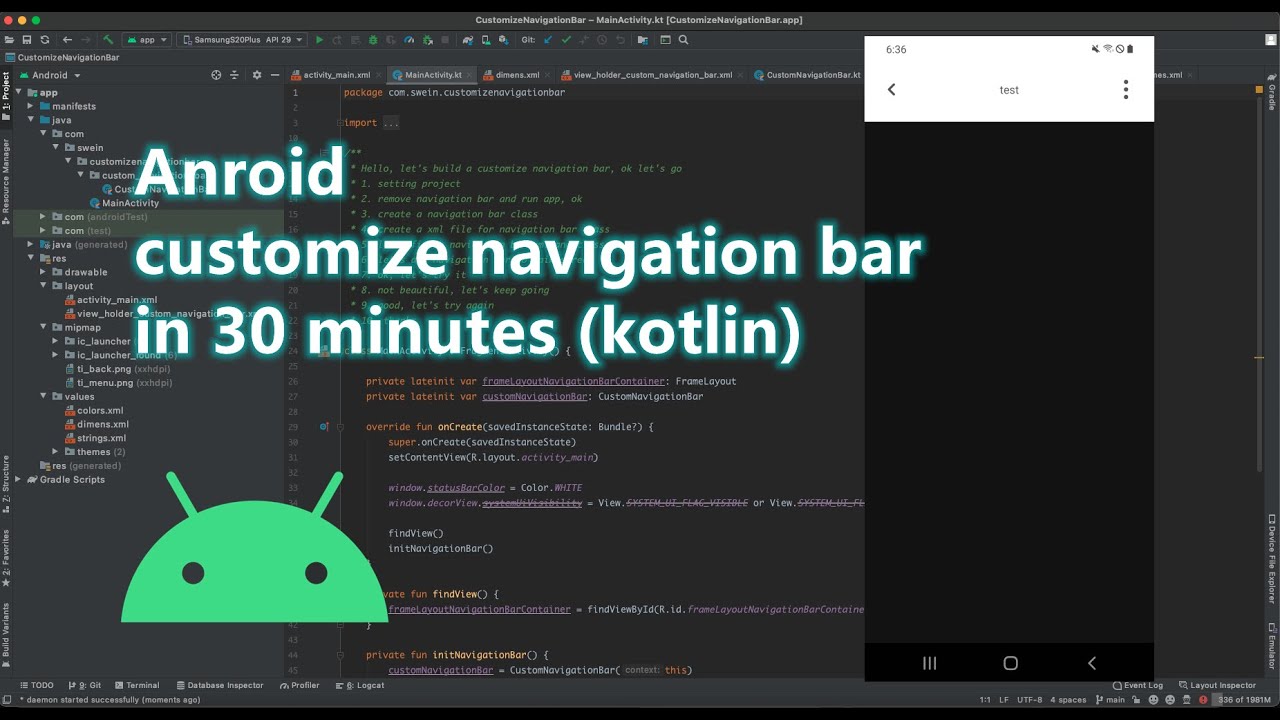Run the app with green play icon
This screenshot has height=720, width=1280.
(x=320, y=40)
